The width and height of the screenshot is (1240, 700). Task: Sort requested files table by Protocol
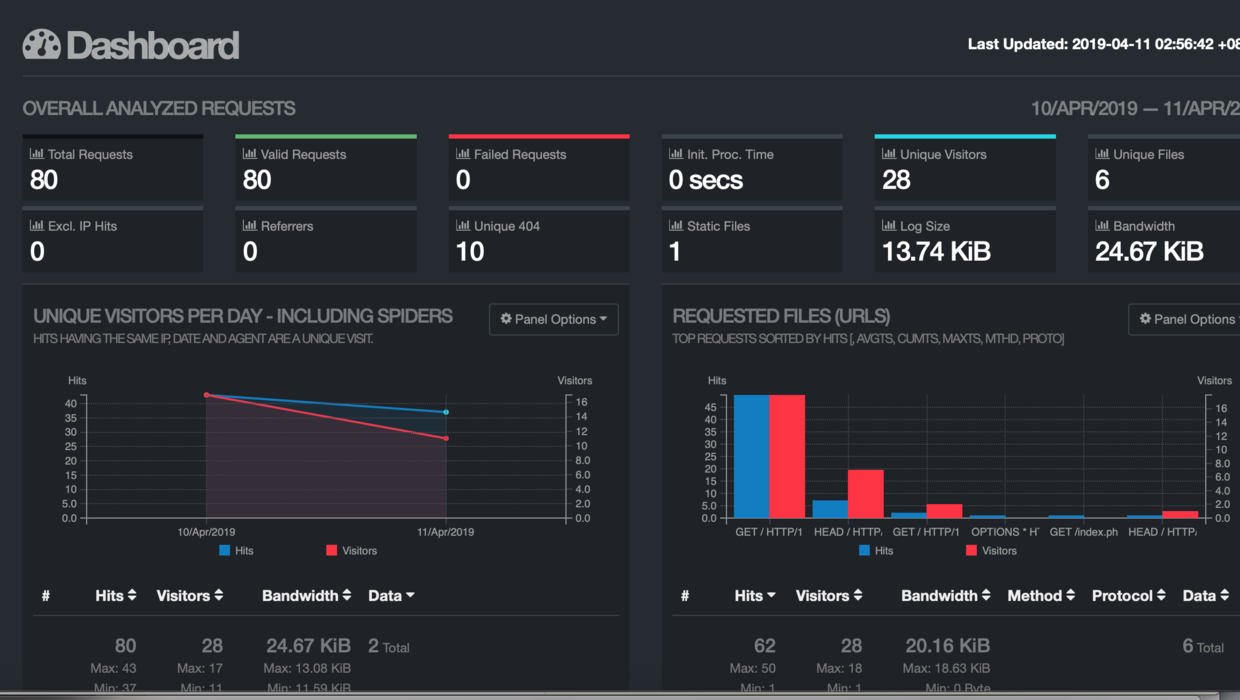(x=1129, y=595)
